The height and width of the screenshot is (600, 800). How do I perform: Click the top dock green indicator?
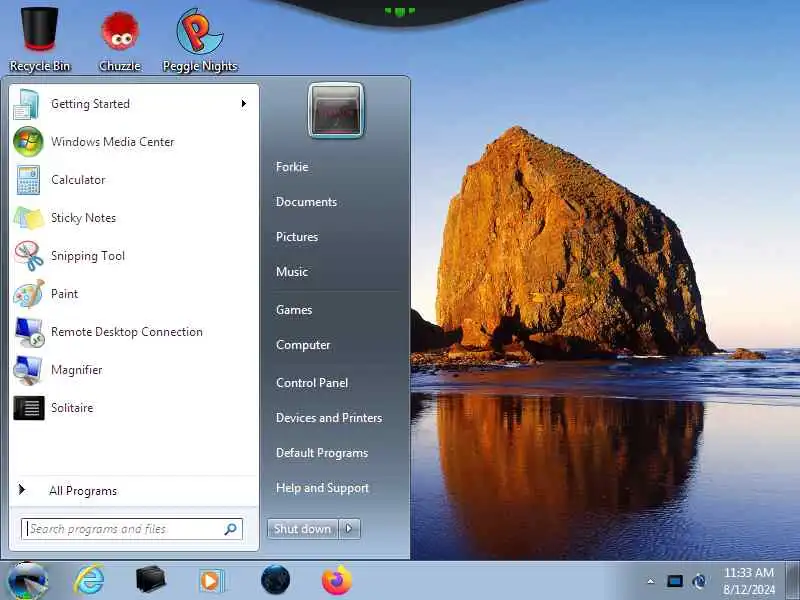(399, 11)
